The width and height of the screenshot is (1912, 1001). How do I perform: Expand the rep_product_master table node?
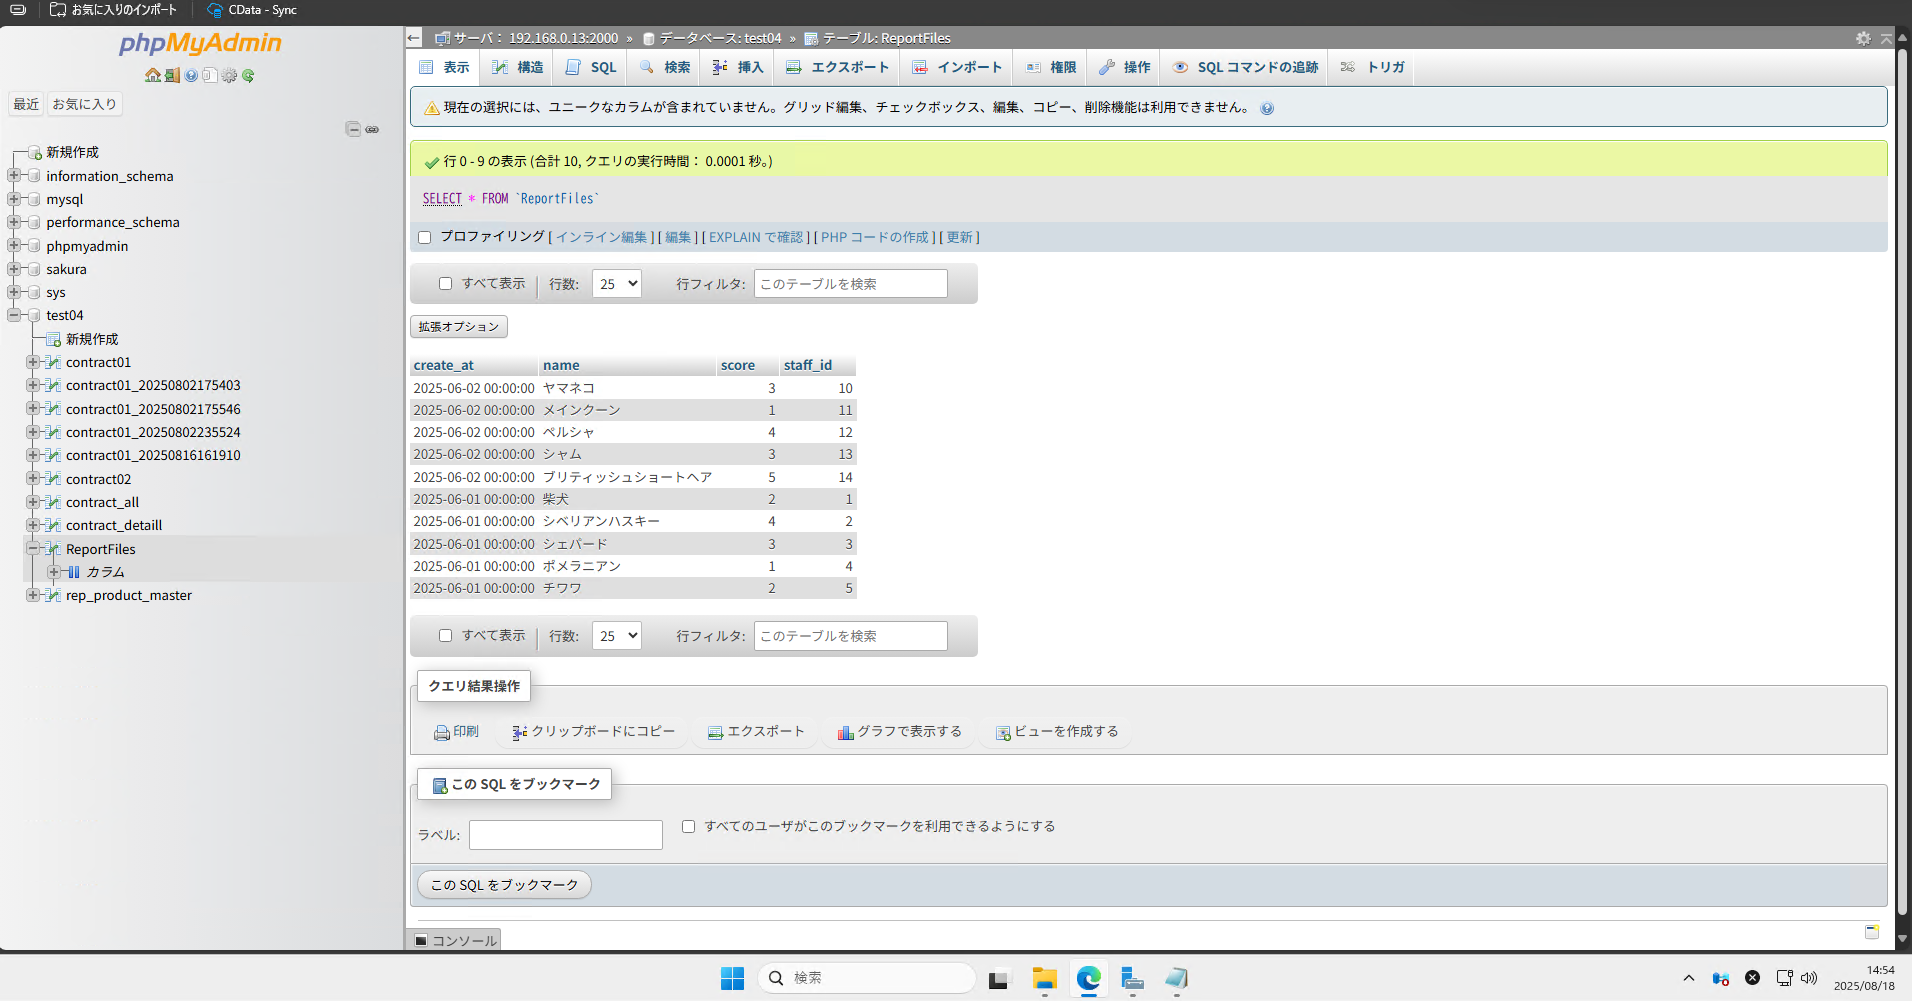pyautogui.click(x=33, y=595)
